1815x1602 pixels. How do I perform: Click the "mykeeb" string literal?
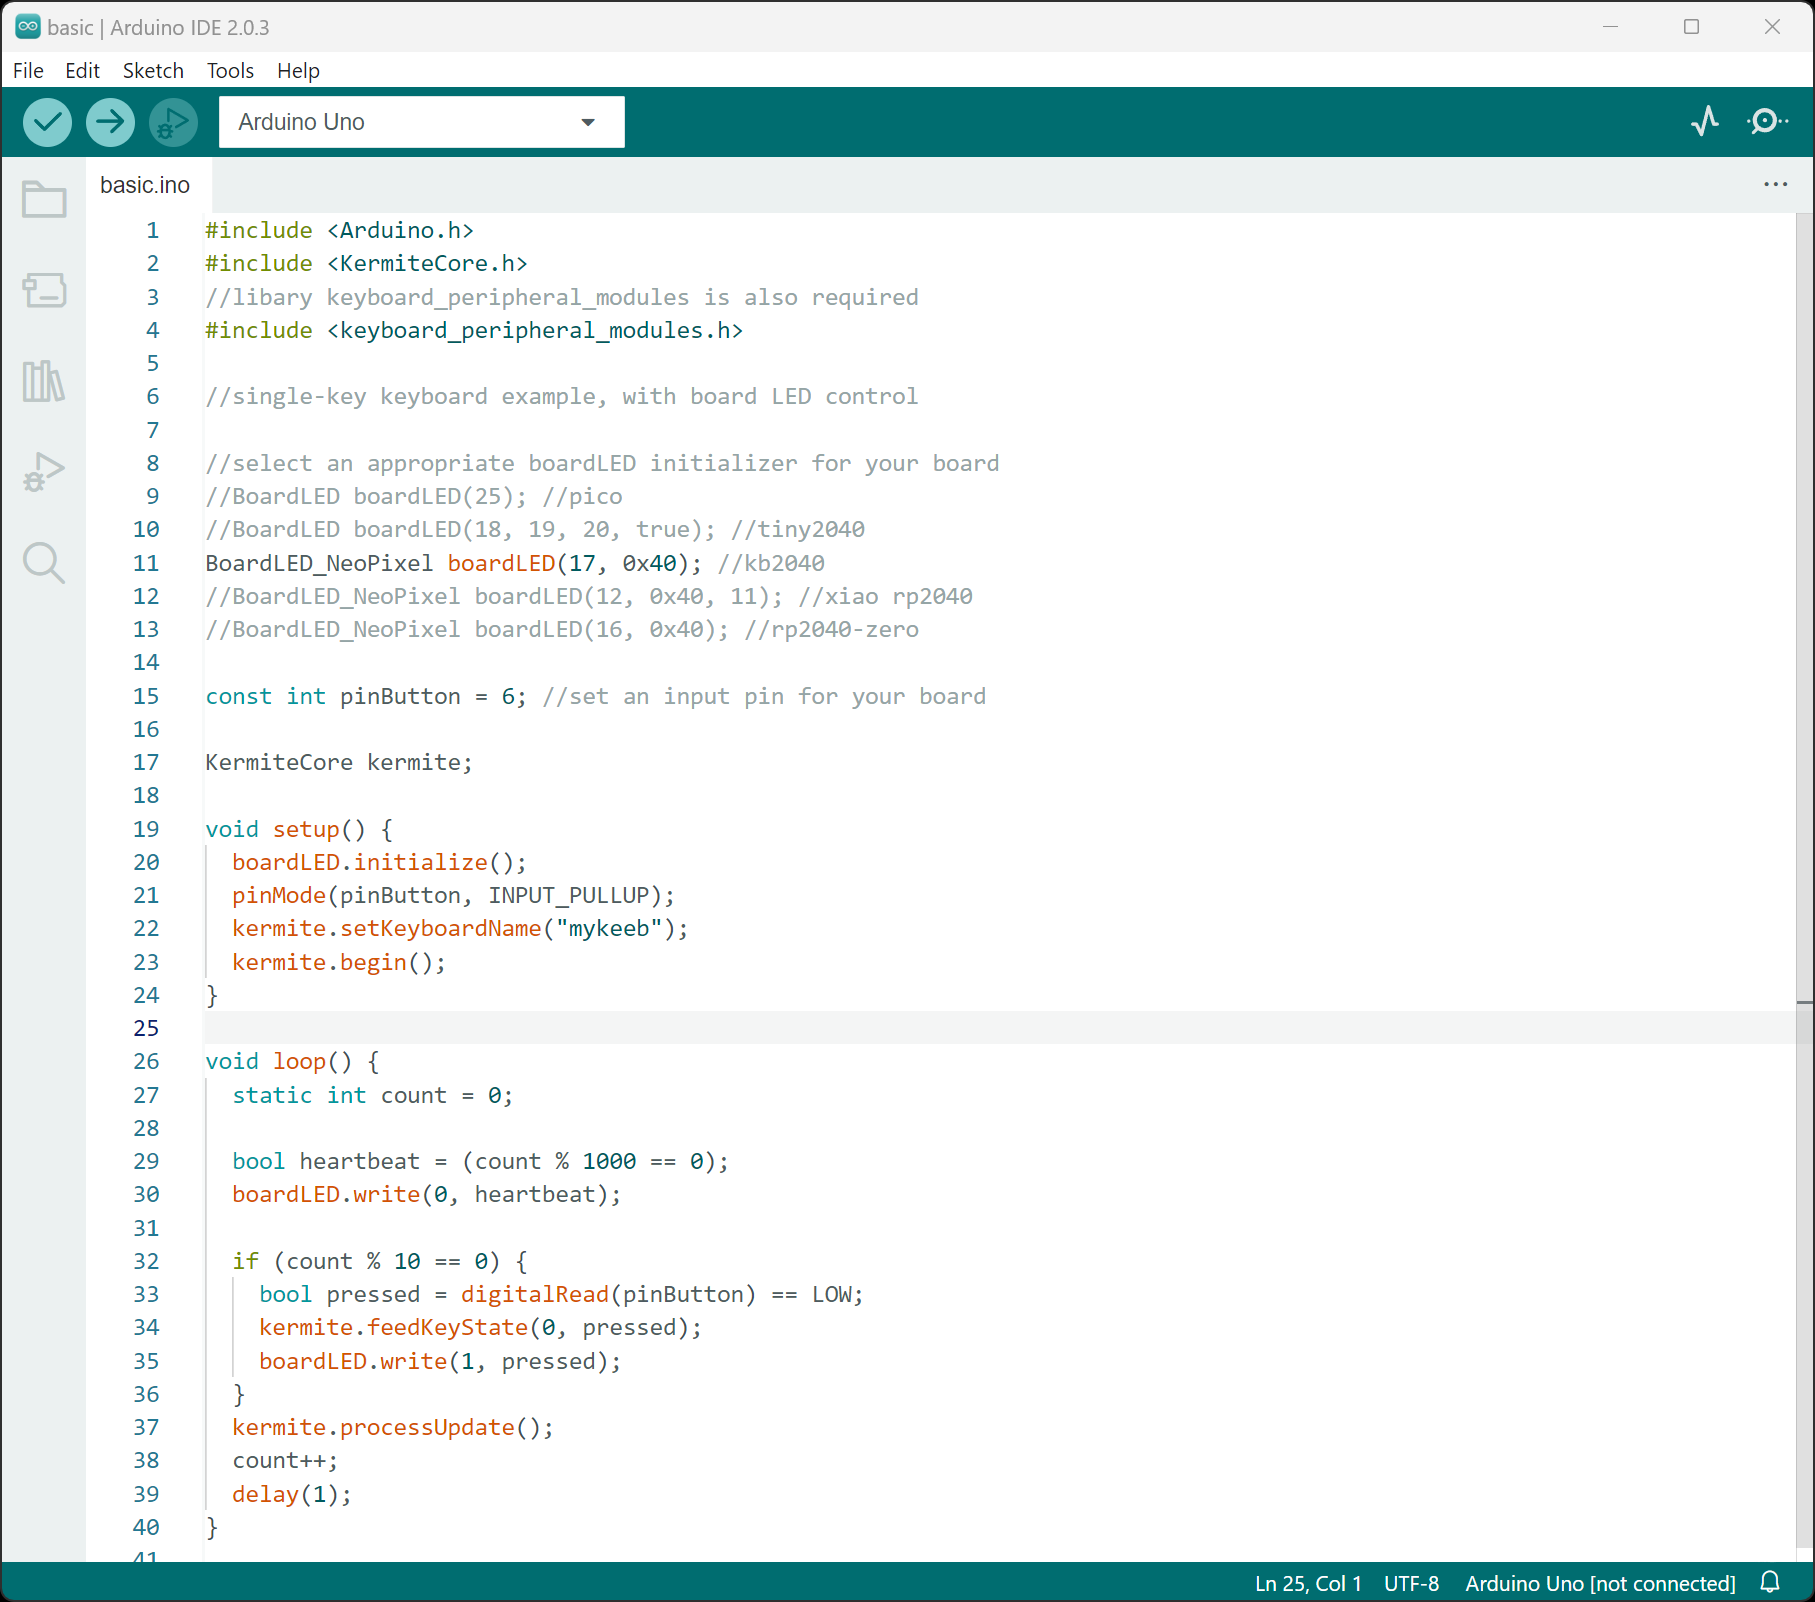(x=609, y=928)
